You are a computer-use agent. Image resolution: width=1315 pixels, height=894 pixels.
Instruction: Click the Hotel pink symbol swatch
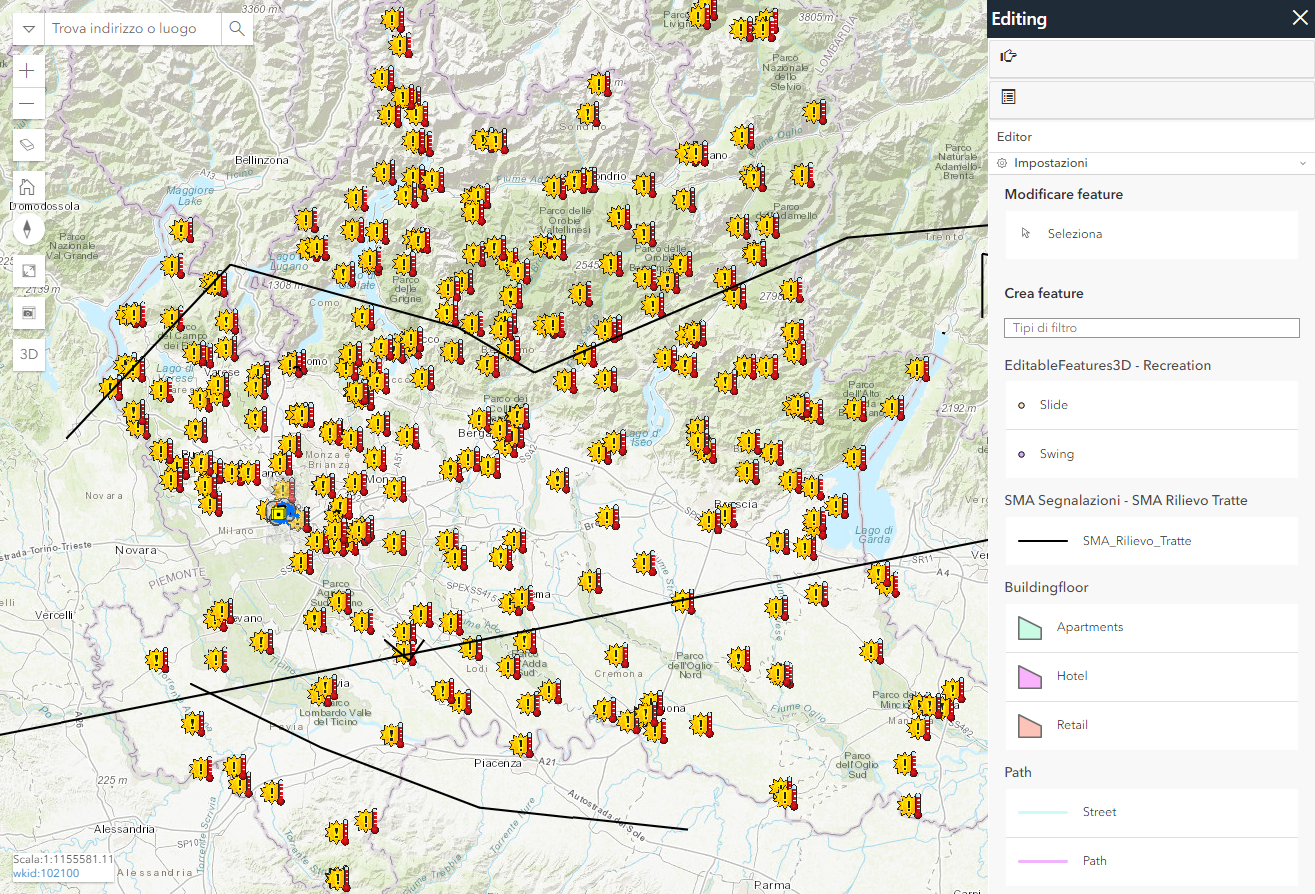[1030, 677]
